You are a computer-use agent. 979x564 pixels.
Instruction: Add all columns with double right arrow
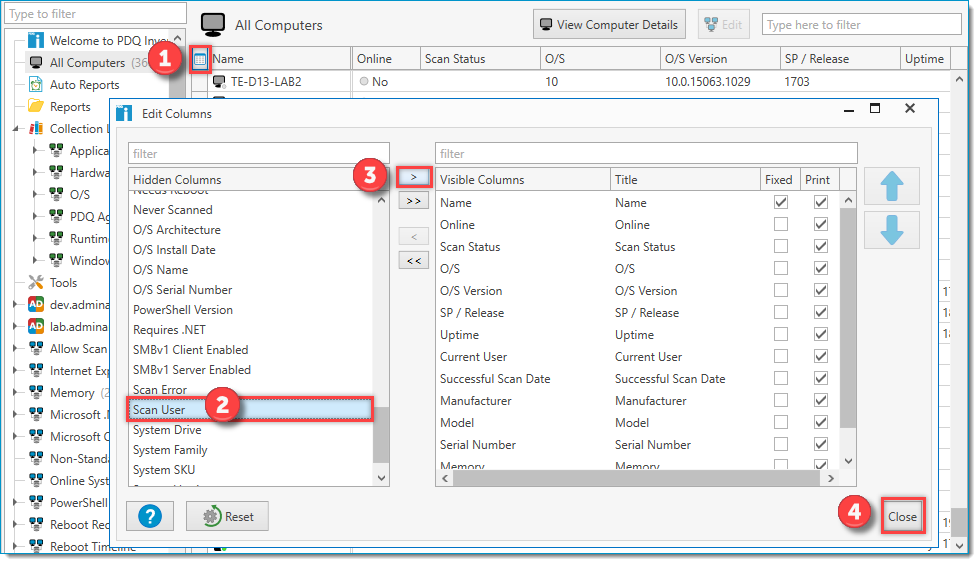point(413,201)
